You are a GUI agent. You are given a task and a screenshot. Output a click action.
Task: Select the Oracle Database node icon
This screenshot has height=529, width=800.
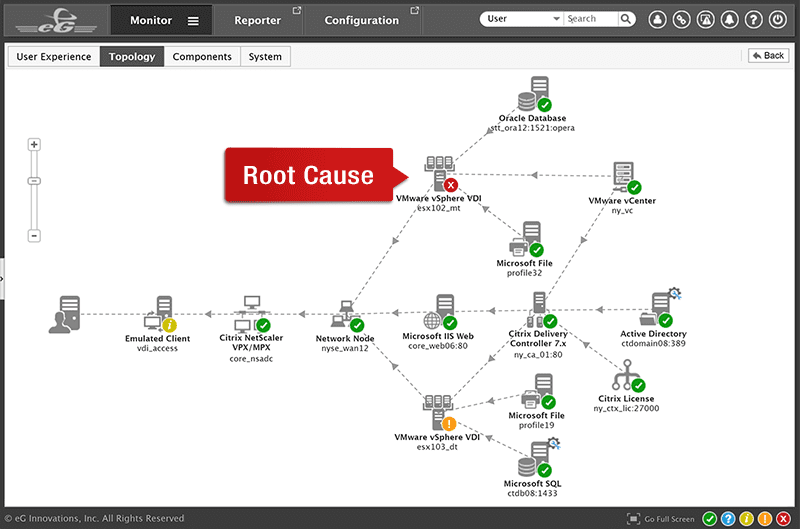point(534,94)
